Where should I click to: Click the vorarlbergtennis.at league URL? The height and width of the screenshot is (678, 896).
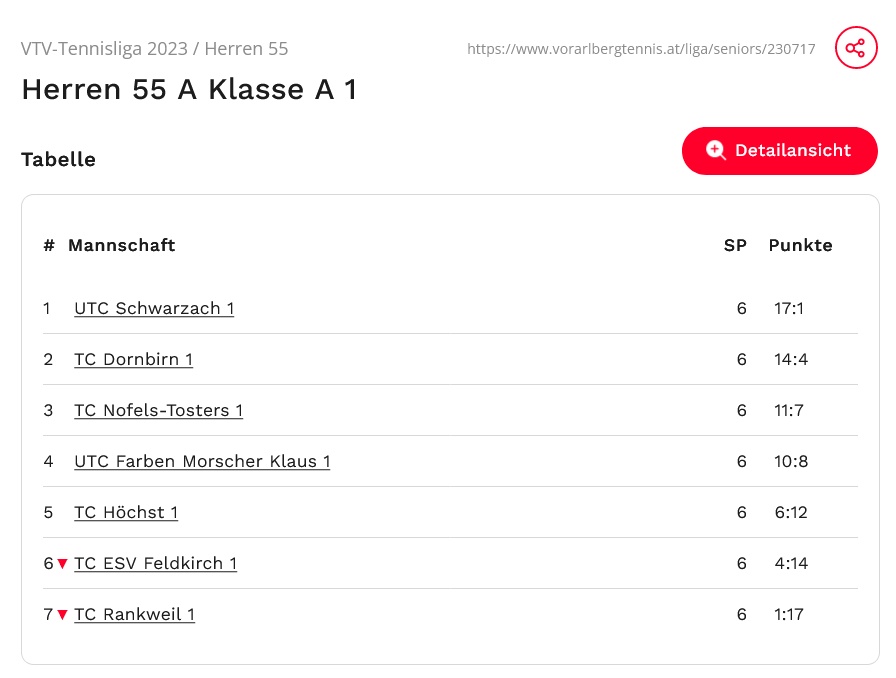(x=641, y=49)
